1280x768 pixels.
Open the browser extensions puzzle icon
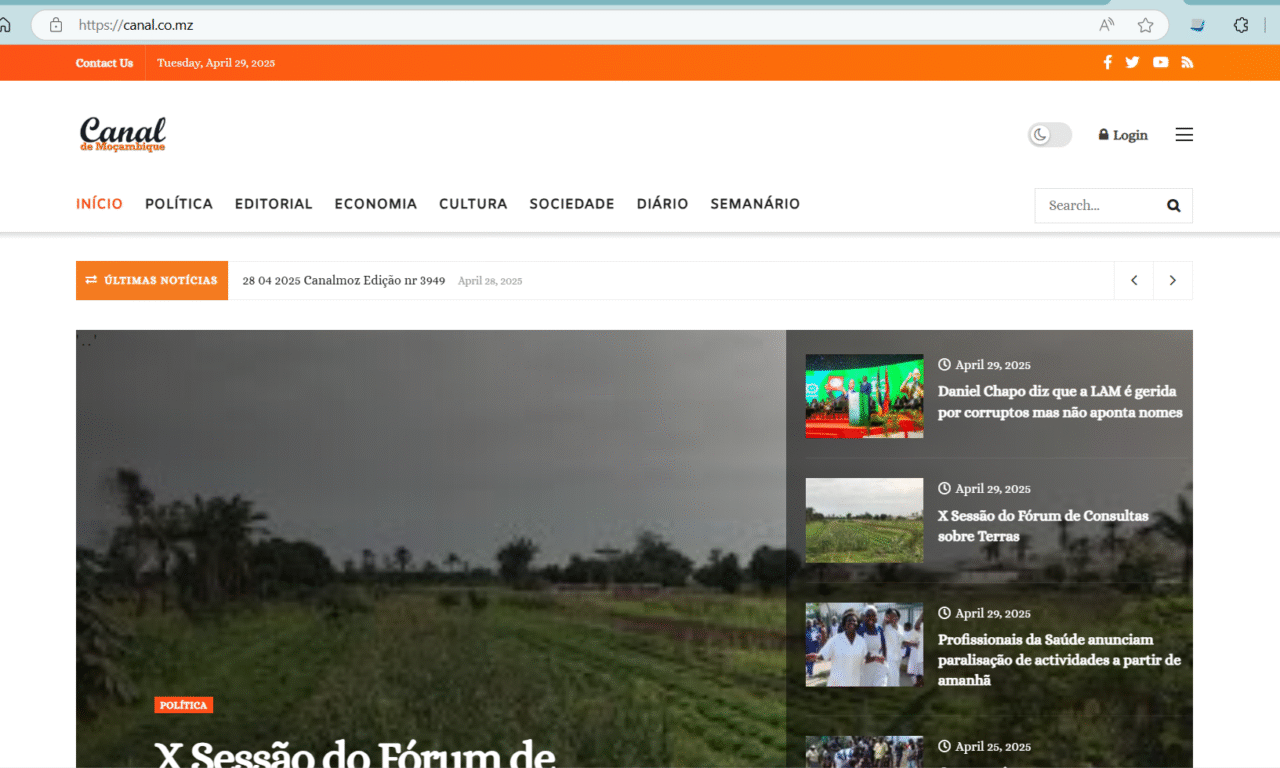[x=1241, y=25]
